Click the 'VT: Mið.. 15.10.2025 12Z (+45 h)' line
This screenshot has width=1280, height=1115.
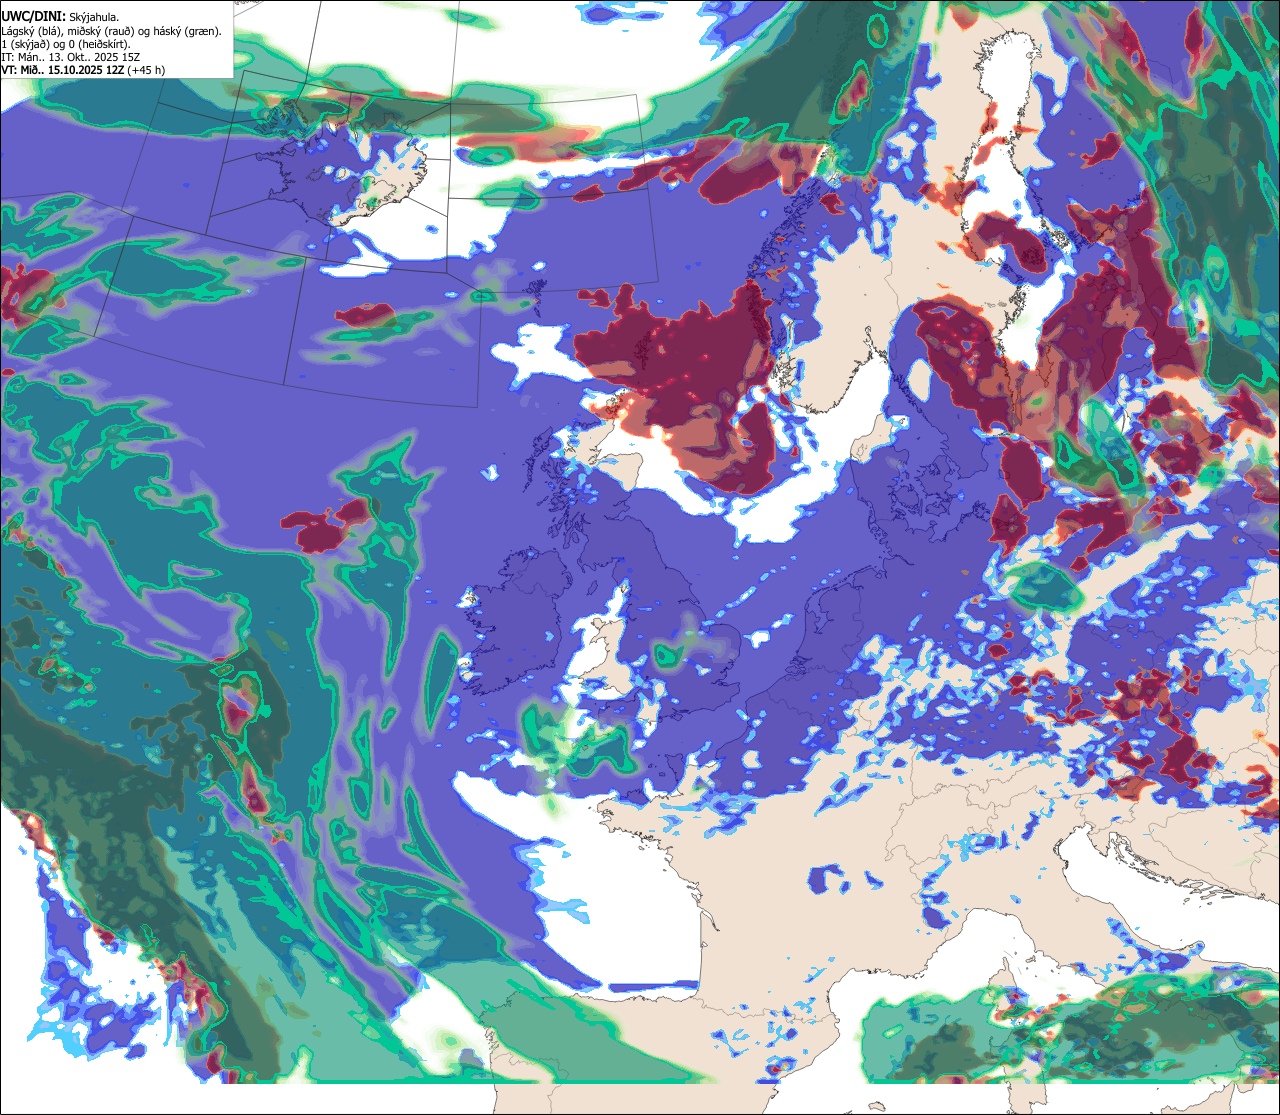(84, 70)
